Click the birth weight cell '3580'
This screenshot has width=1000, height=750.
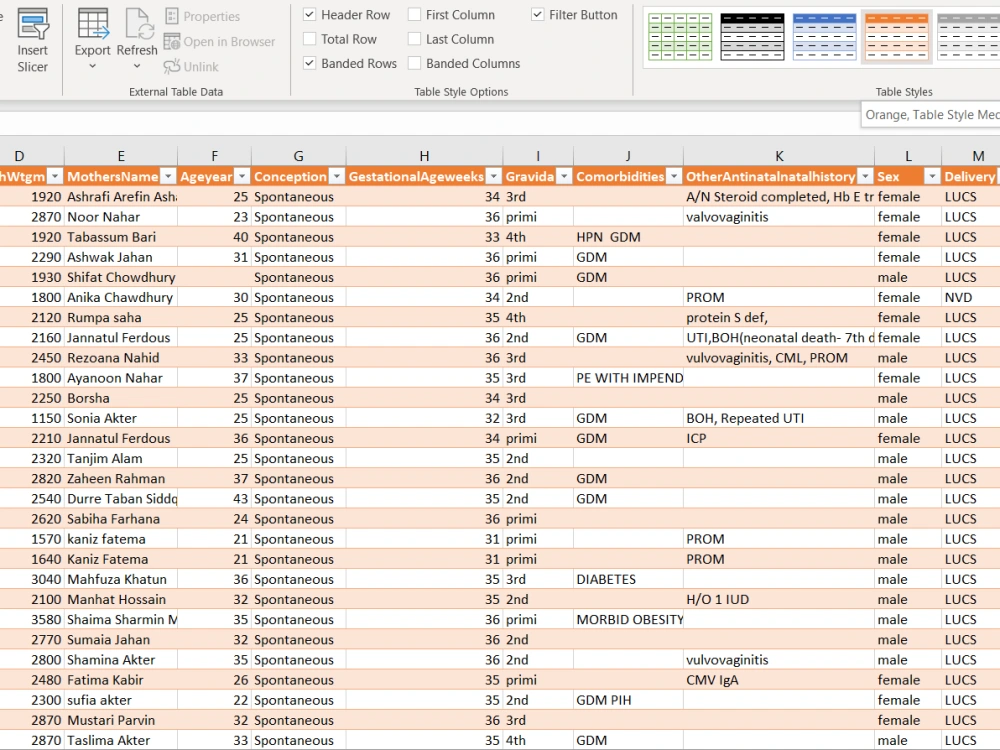[32, 619]
